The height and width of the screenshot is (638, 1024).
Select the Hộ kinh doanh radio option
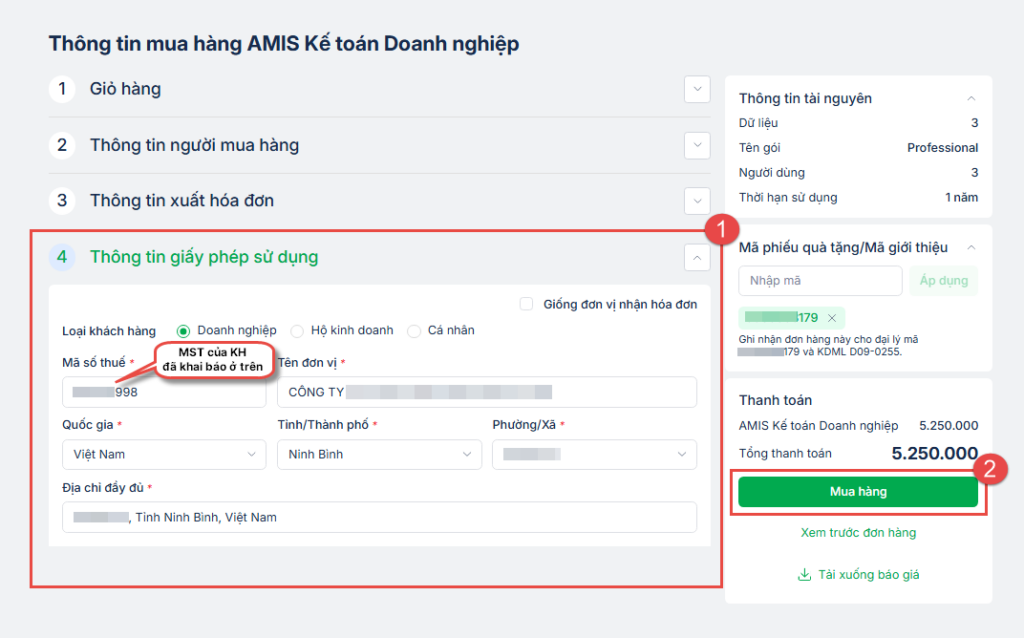point(297,331)
